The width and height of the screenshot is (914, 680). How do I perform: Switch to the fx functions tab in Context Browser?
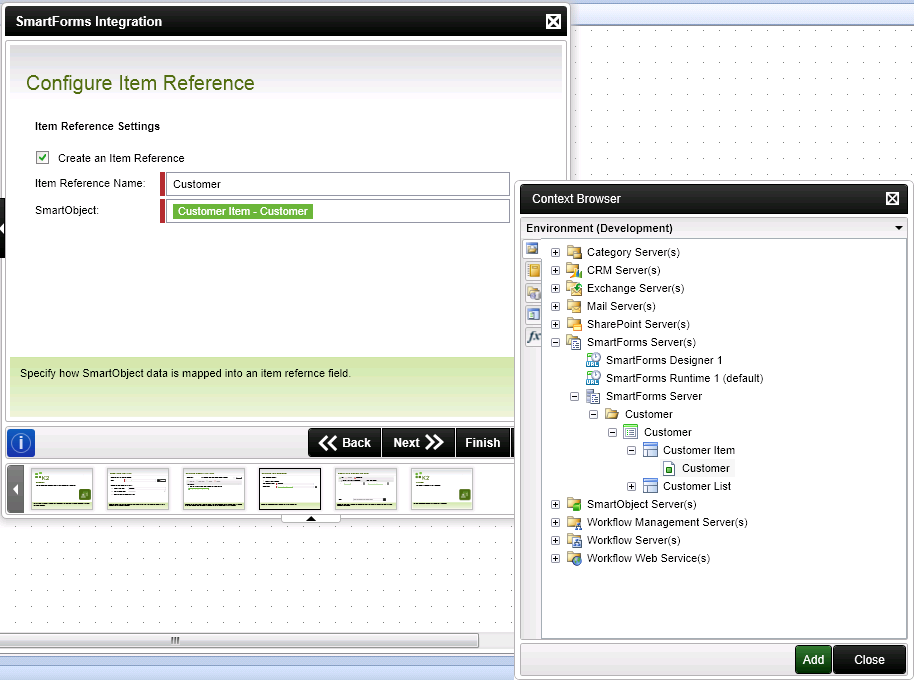pos(533,336)
